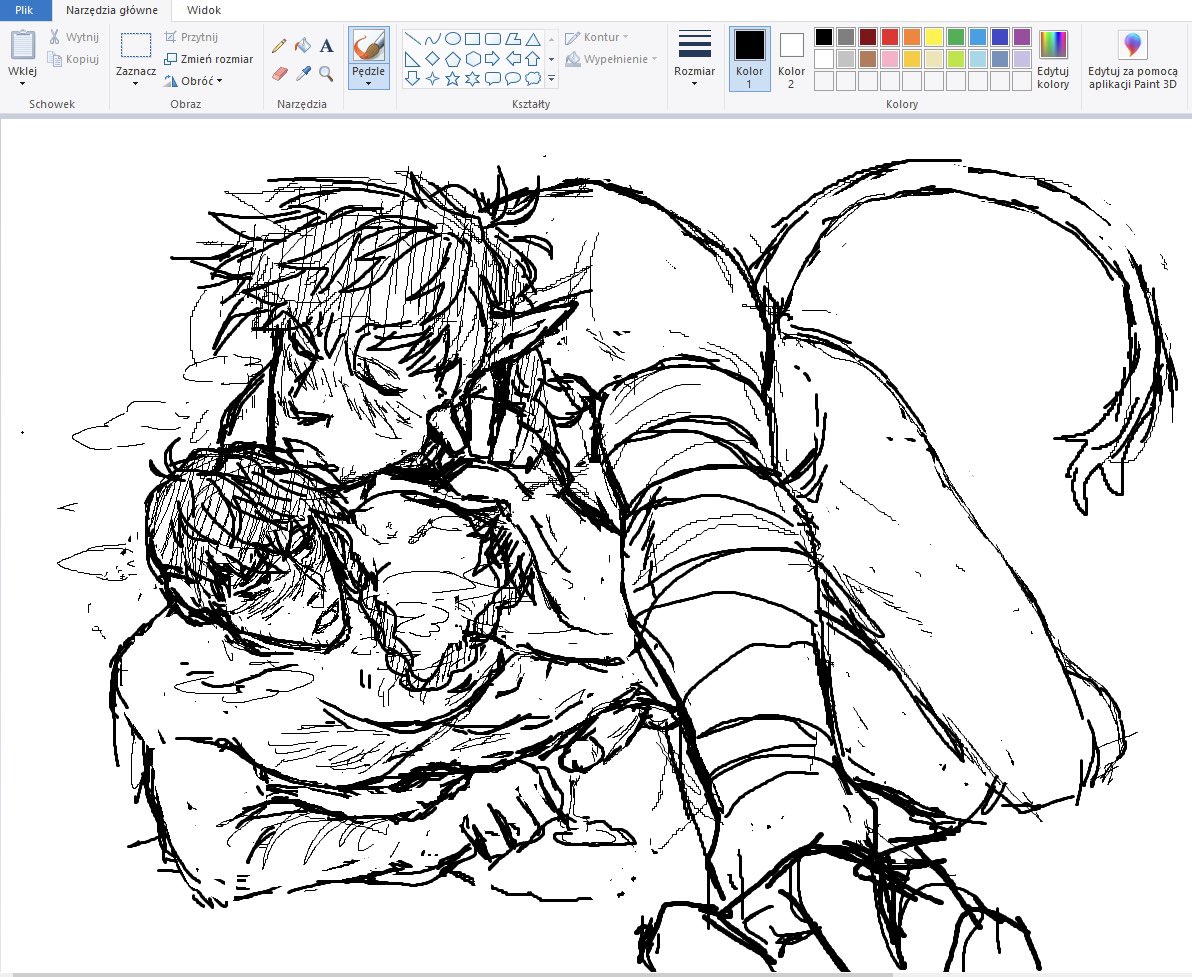Pick the purple color swatch
This screenshot has width=1192, height=977.
(1022, 36)
